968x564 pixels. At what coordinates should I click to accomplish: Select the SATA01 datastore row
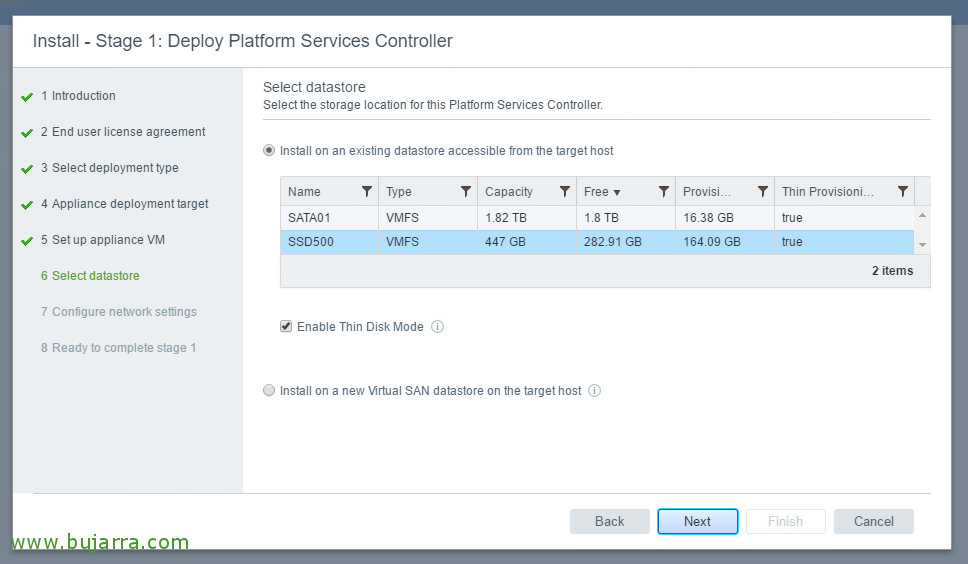point(597,218)
